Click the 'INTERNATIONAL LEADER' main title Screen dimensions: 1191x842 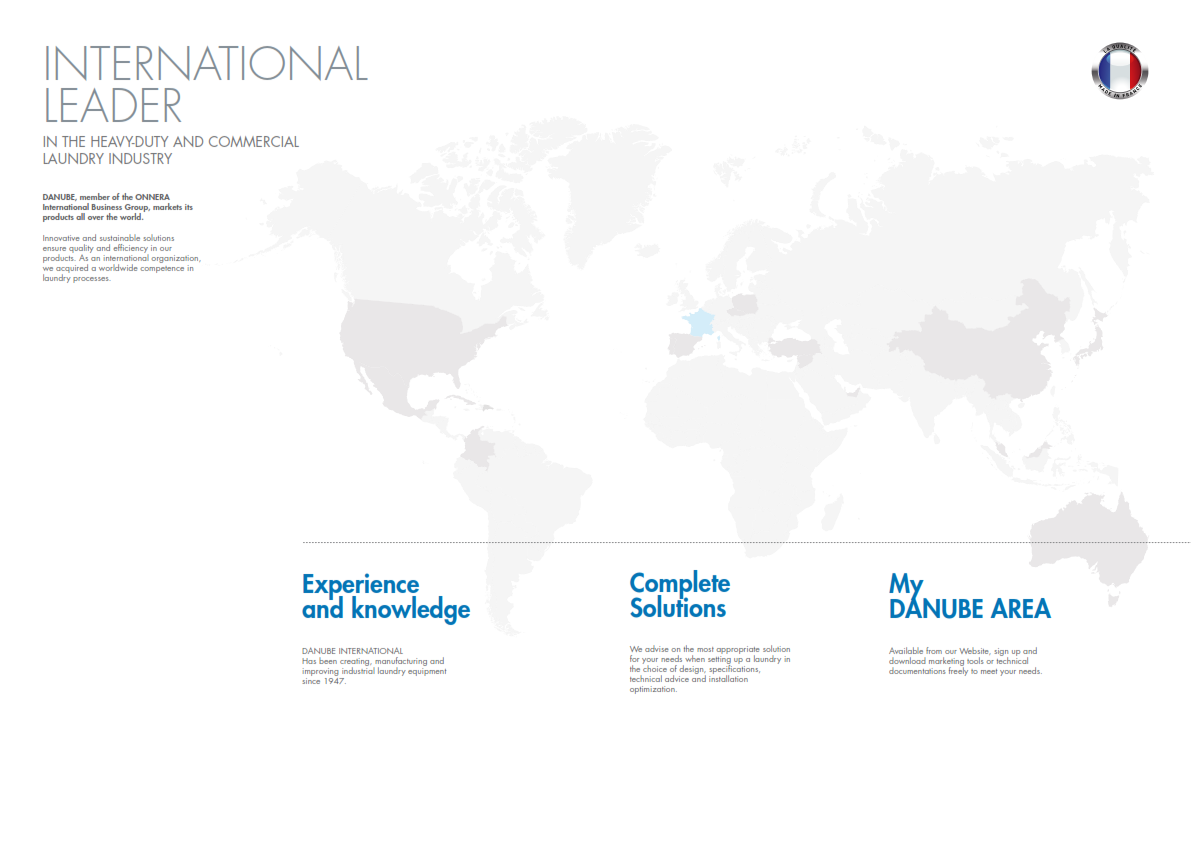205,84
